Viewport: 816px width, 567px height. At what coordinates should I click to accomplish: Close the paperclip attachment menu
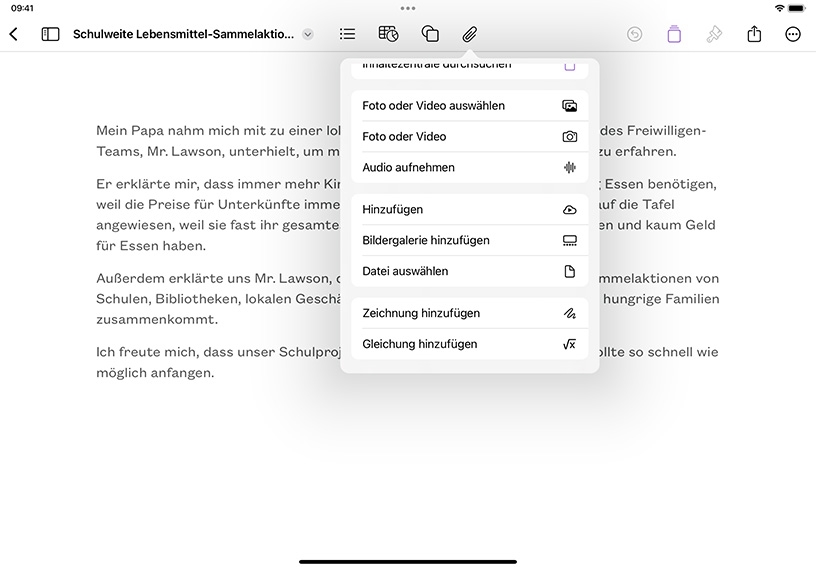(x=469, y=34)
